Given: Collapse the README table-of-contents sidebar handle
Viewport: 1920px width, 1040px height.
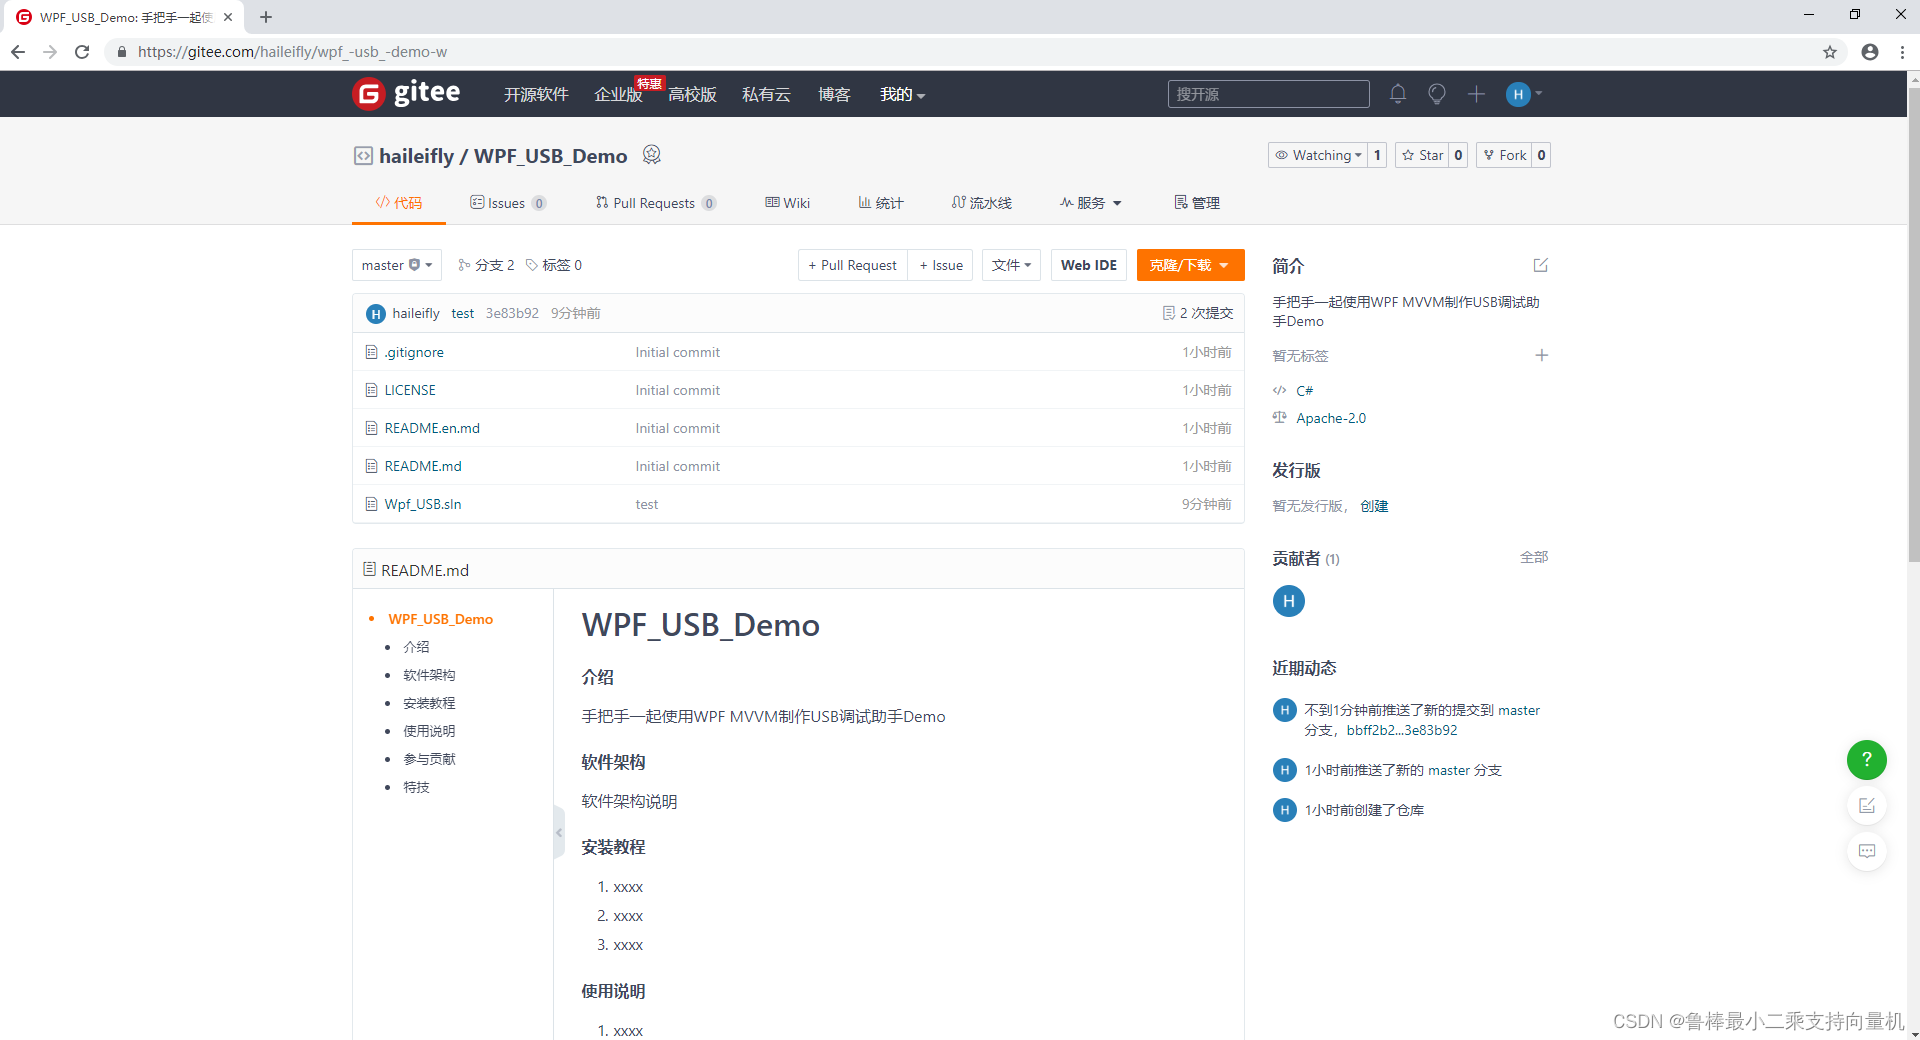Looking at the screenshot, I should [559, 832].
